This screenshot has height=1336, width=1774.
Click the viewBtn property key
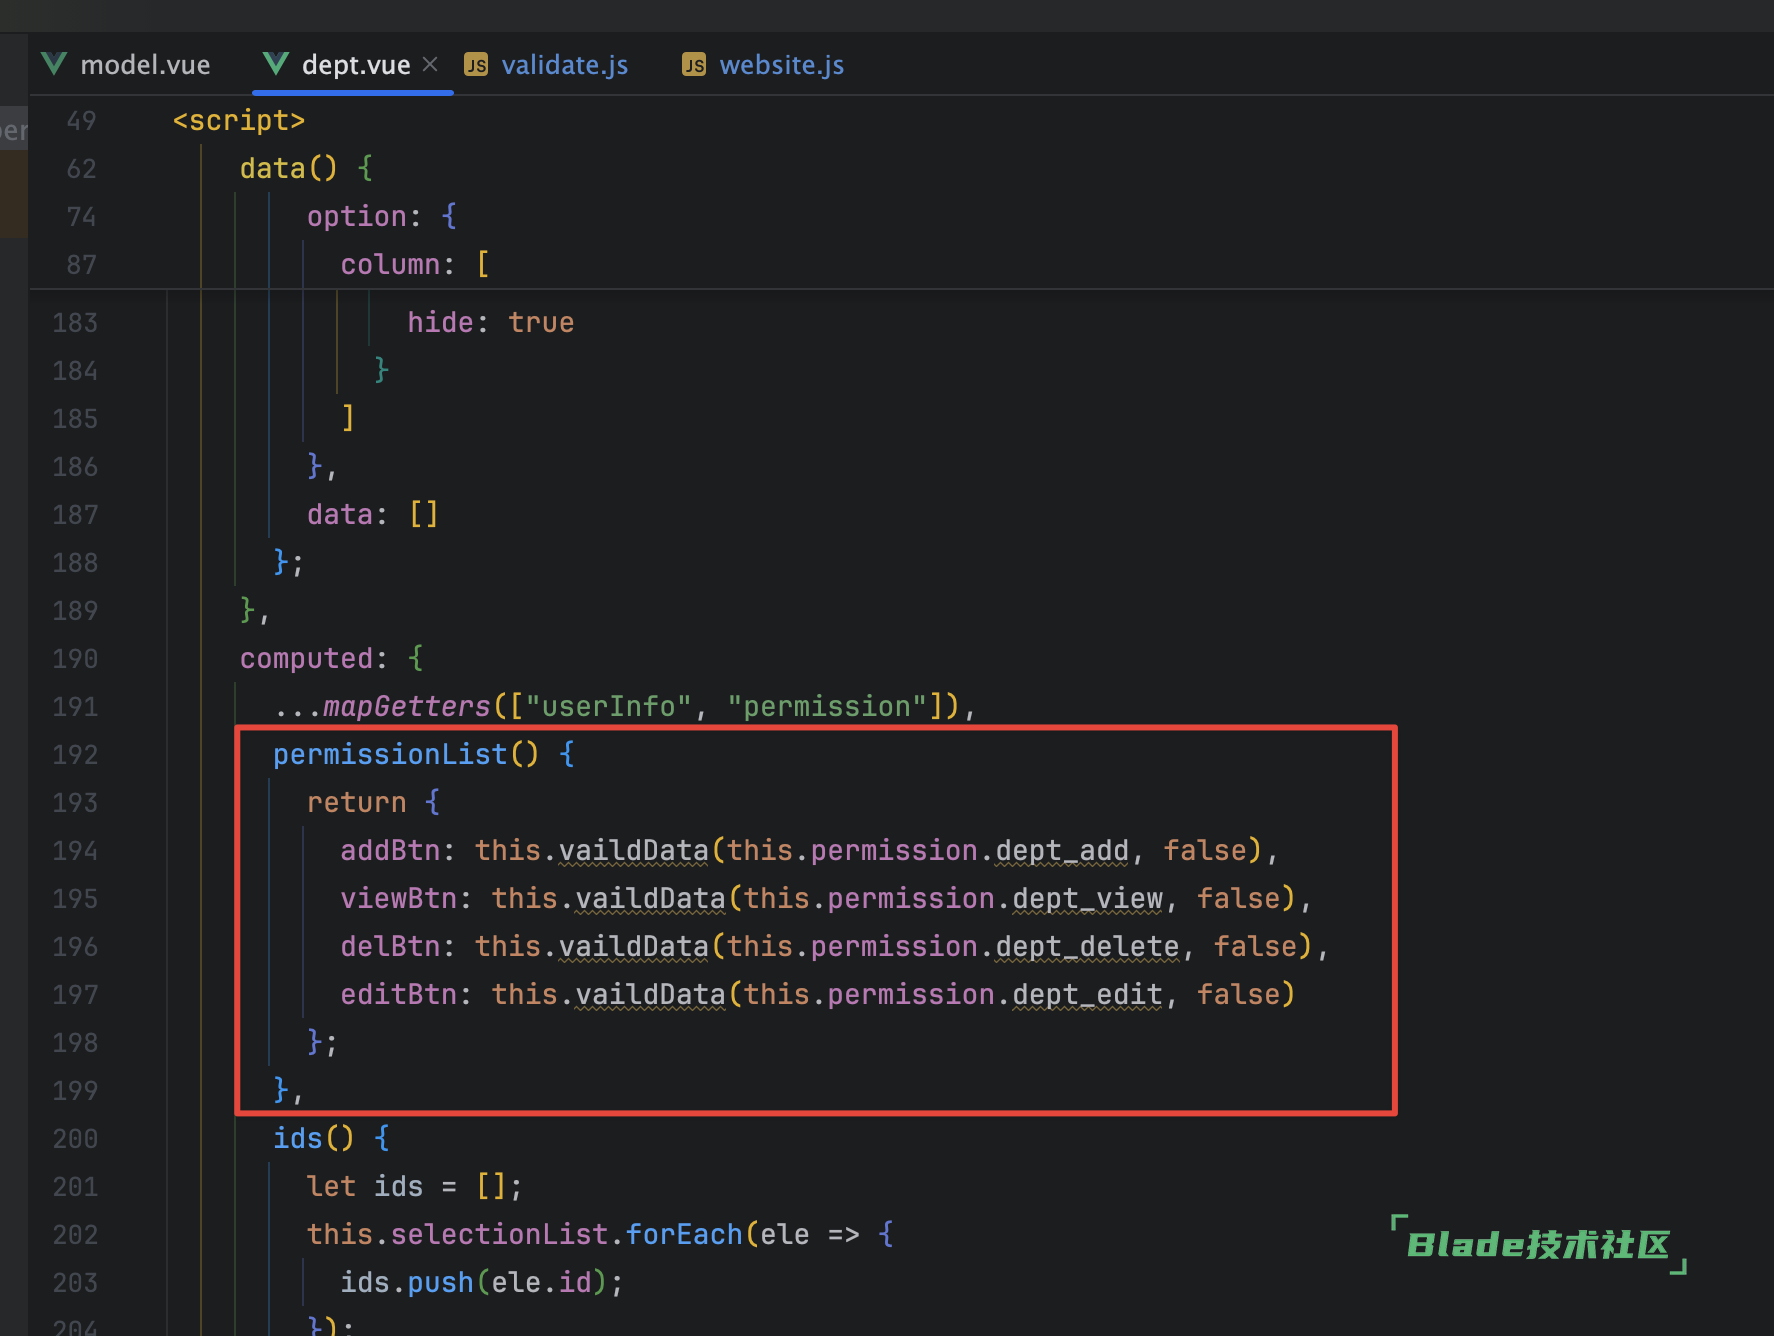point(398,898)
